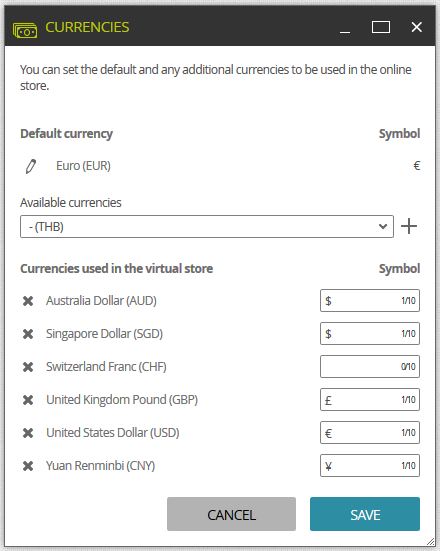Click the Yuan Renminbi symbol field
The image size is (440, 551).
point(370,466)
